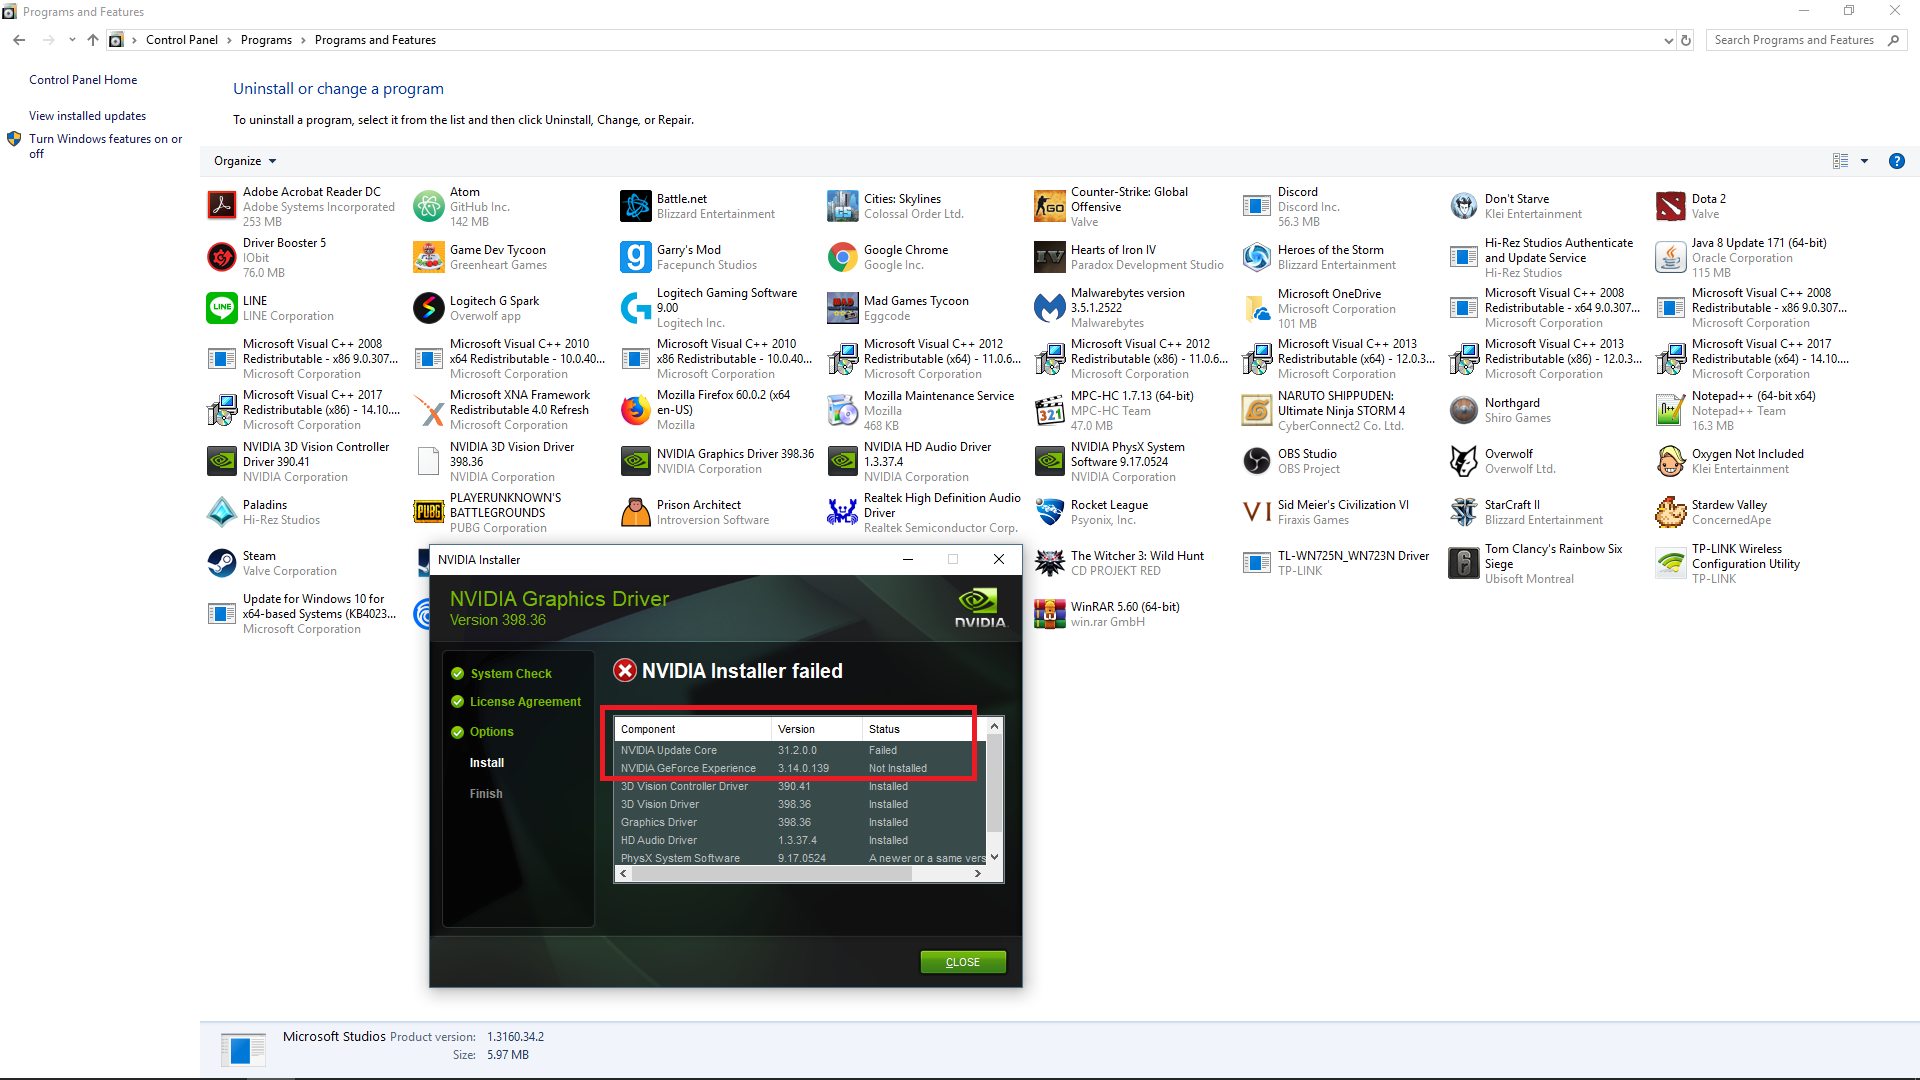The height and width of the screenshot is (1080, 1920).
Task: Click the Search Programs and Features field
Action: click(x=1796, y=40)
